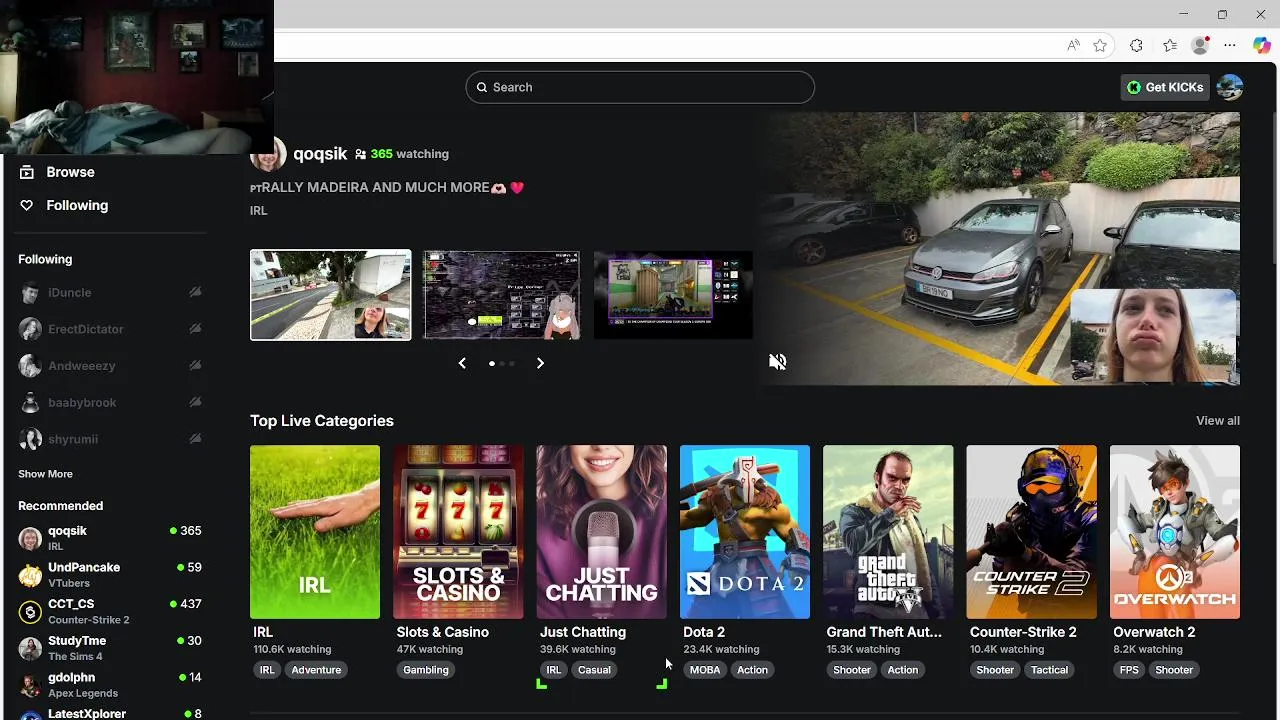
Task: Open the IRL category card
Action: tap(315, 532)
